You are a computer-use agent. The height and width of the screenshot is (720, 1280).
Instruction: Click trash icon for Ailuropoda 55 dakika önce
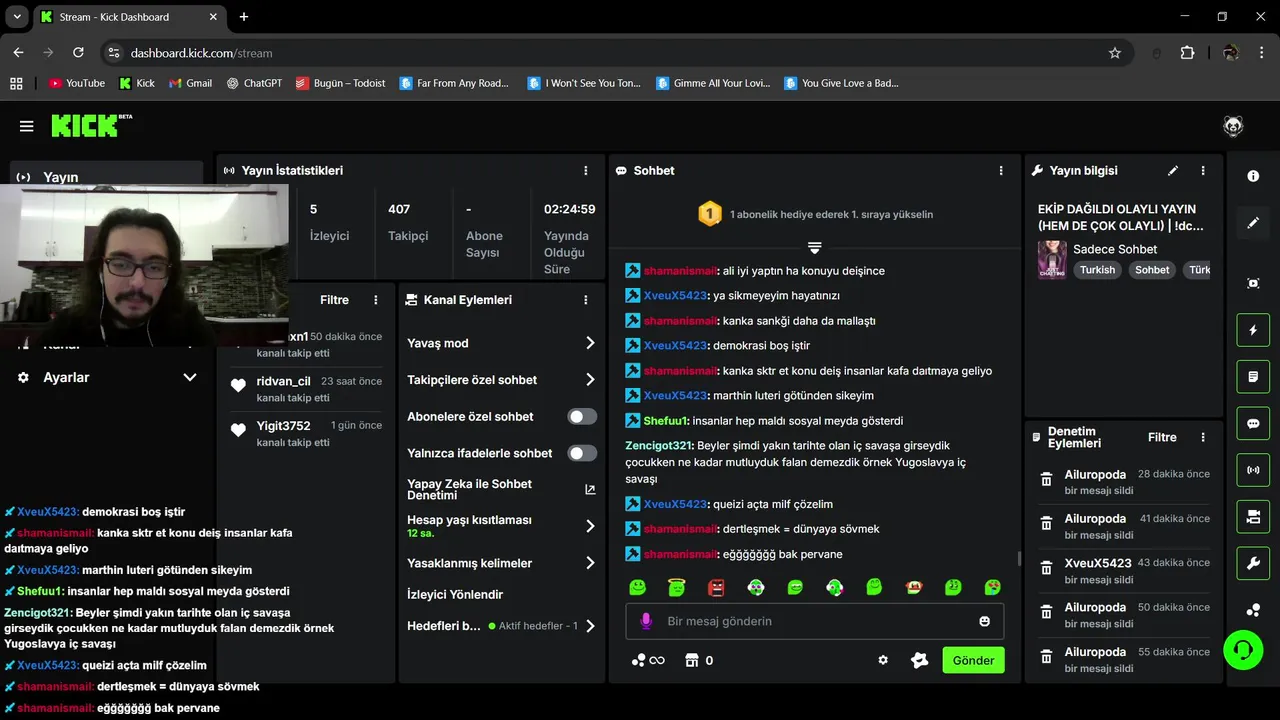coord(1046,657)
